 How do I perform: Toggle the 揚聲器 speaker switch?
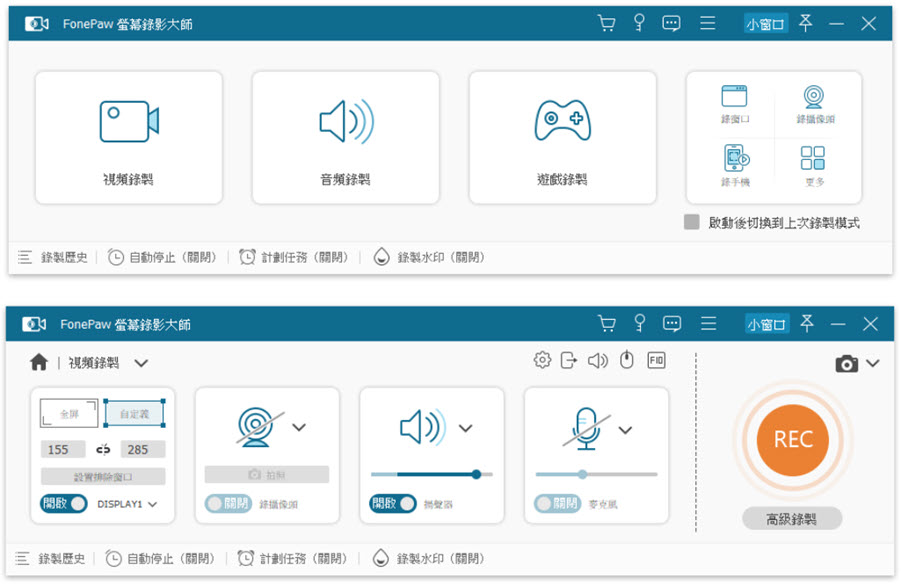(x=393, y=504)
